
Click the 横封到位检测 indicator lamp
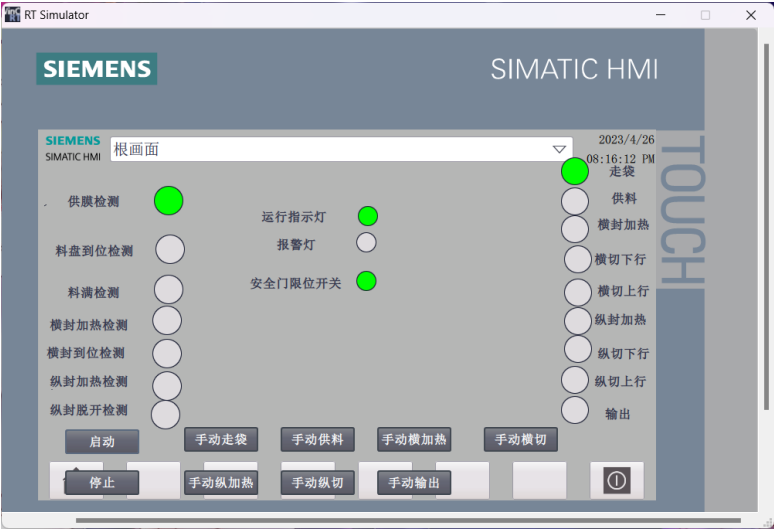point(167,353)
